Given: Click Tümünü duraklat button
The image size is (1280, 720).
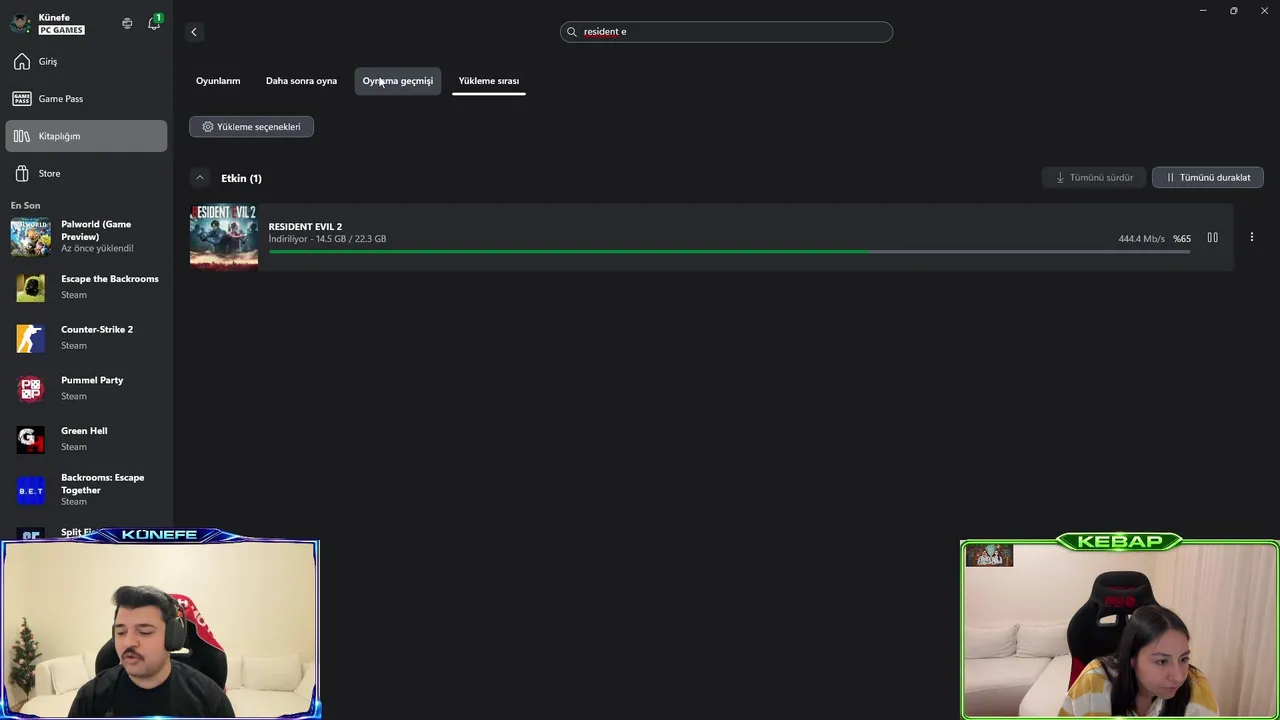Looking at the screenshot, I should pyautogui.click(x=1208, y=177).
